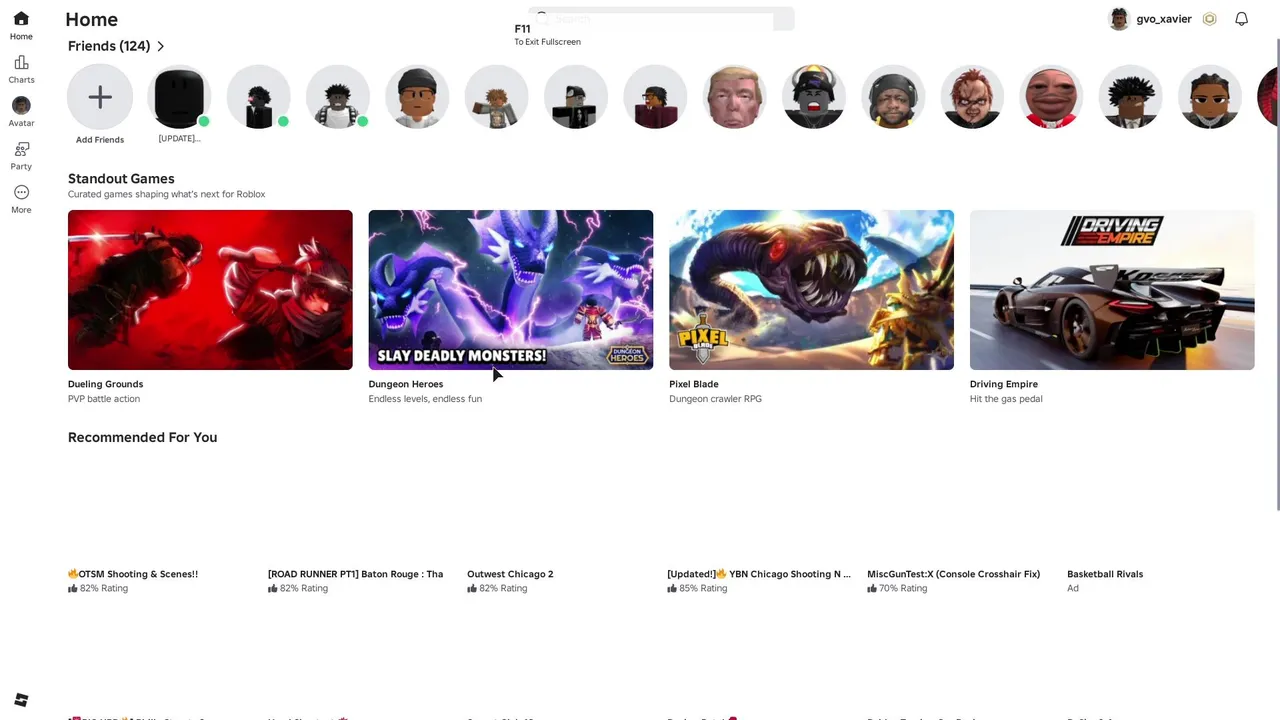
Task: Click the Friends (124) heading
Action: pyautogui.click(x=109, y=46)
